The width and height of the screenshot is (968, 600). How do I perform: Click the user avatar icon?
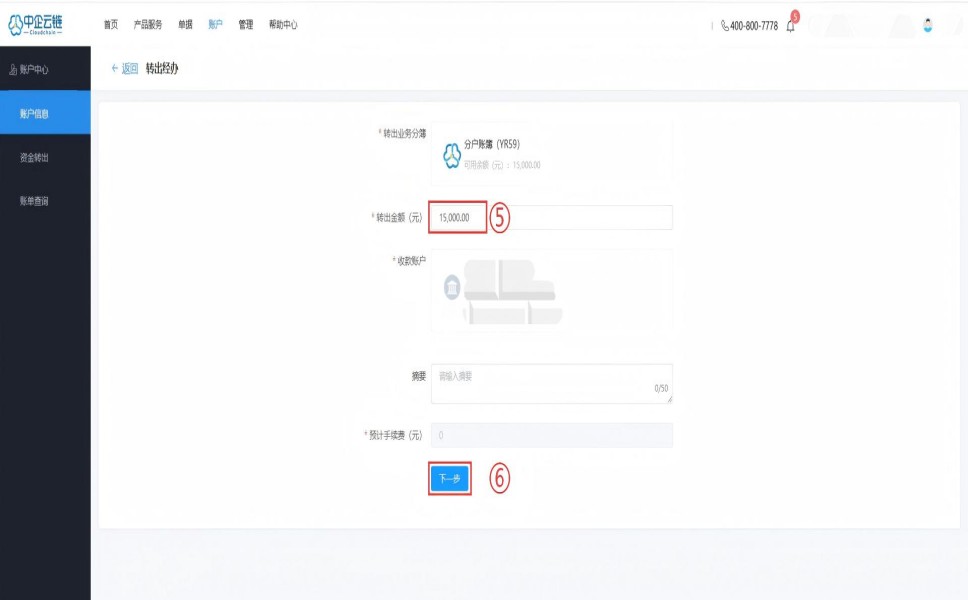click(927, 26)
